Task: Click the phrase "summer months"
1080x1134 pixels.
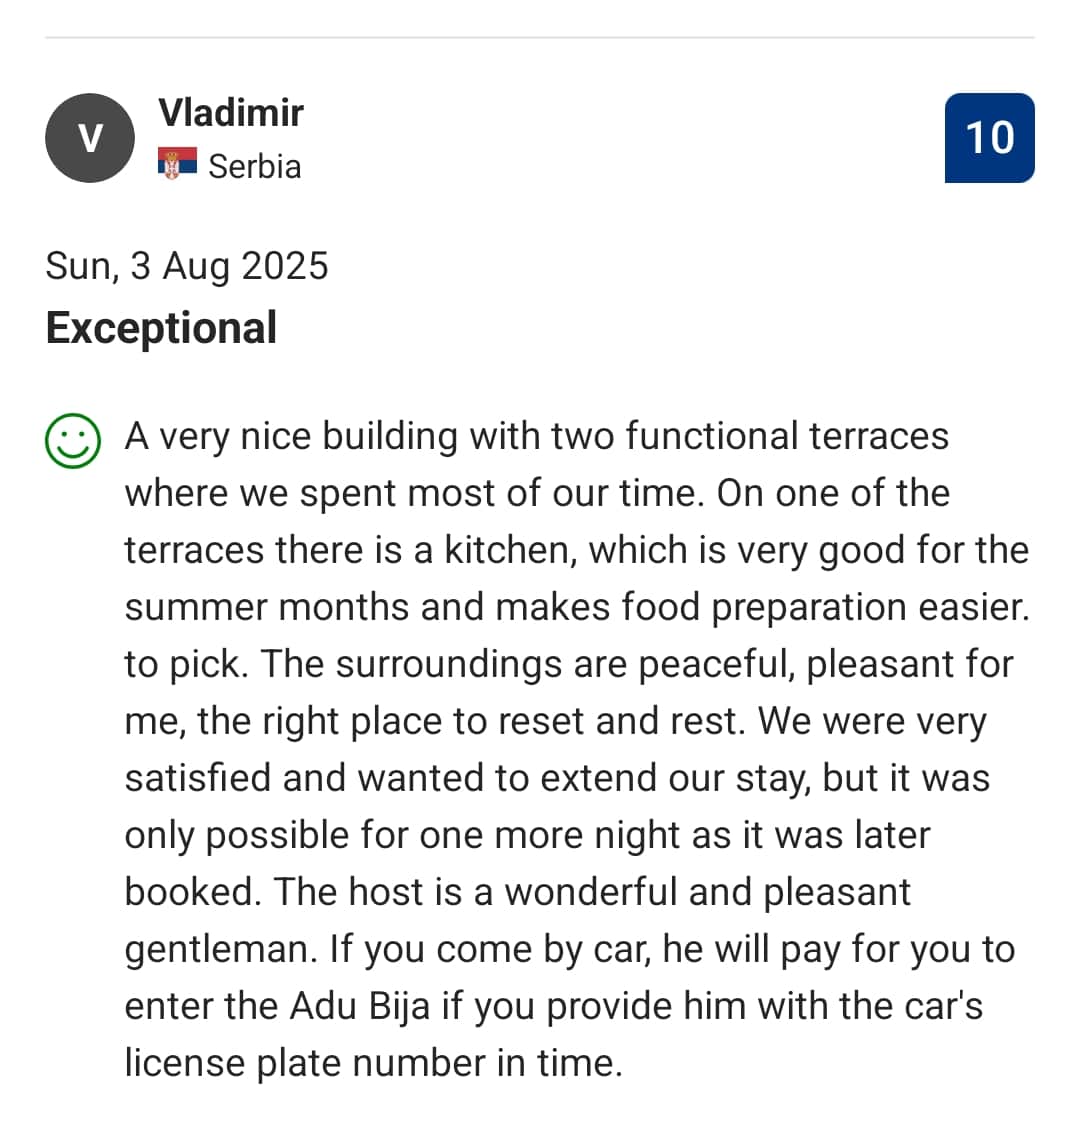Action: (x=266, y=607)
